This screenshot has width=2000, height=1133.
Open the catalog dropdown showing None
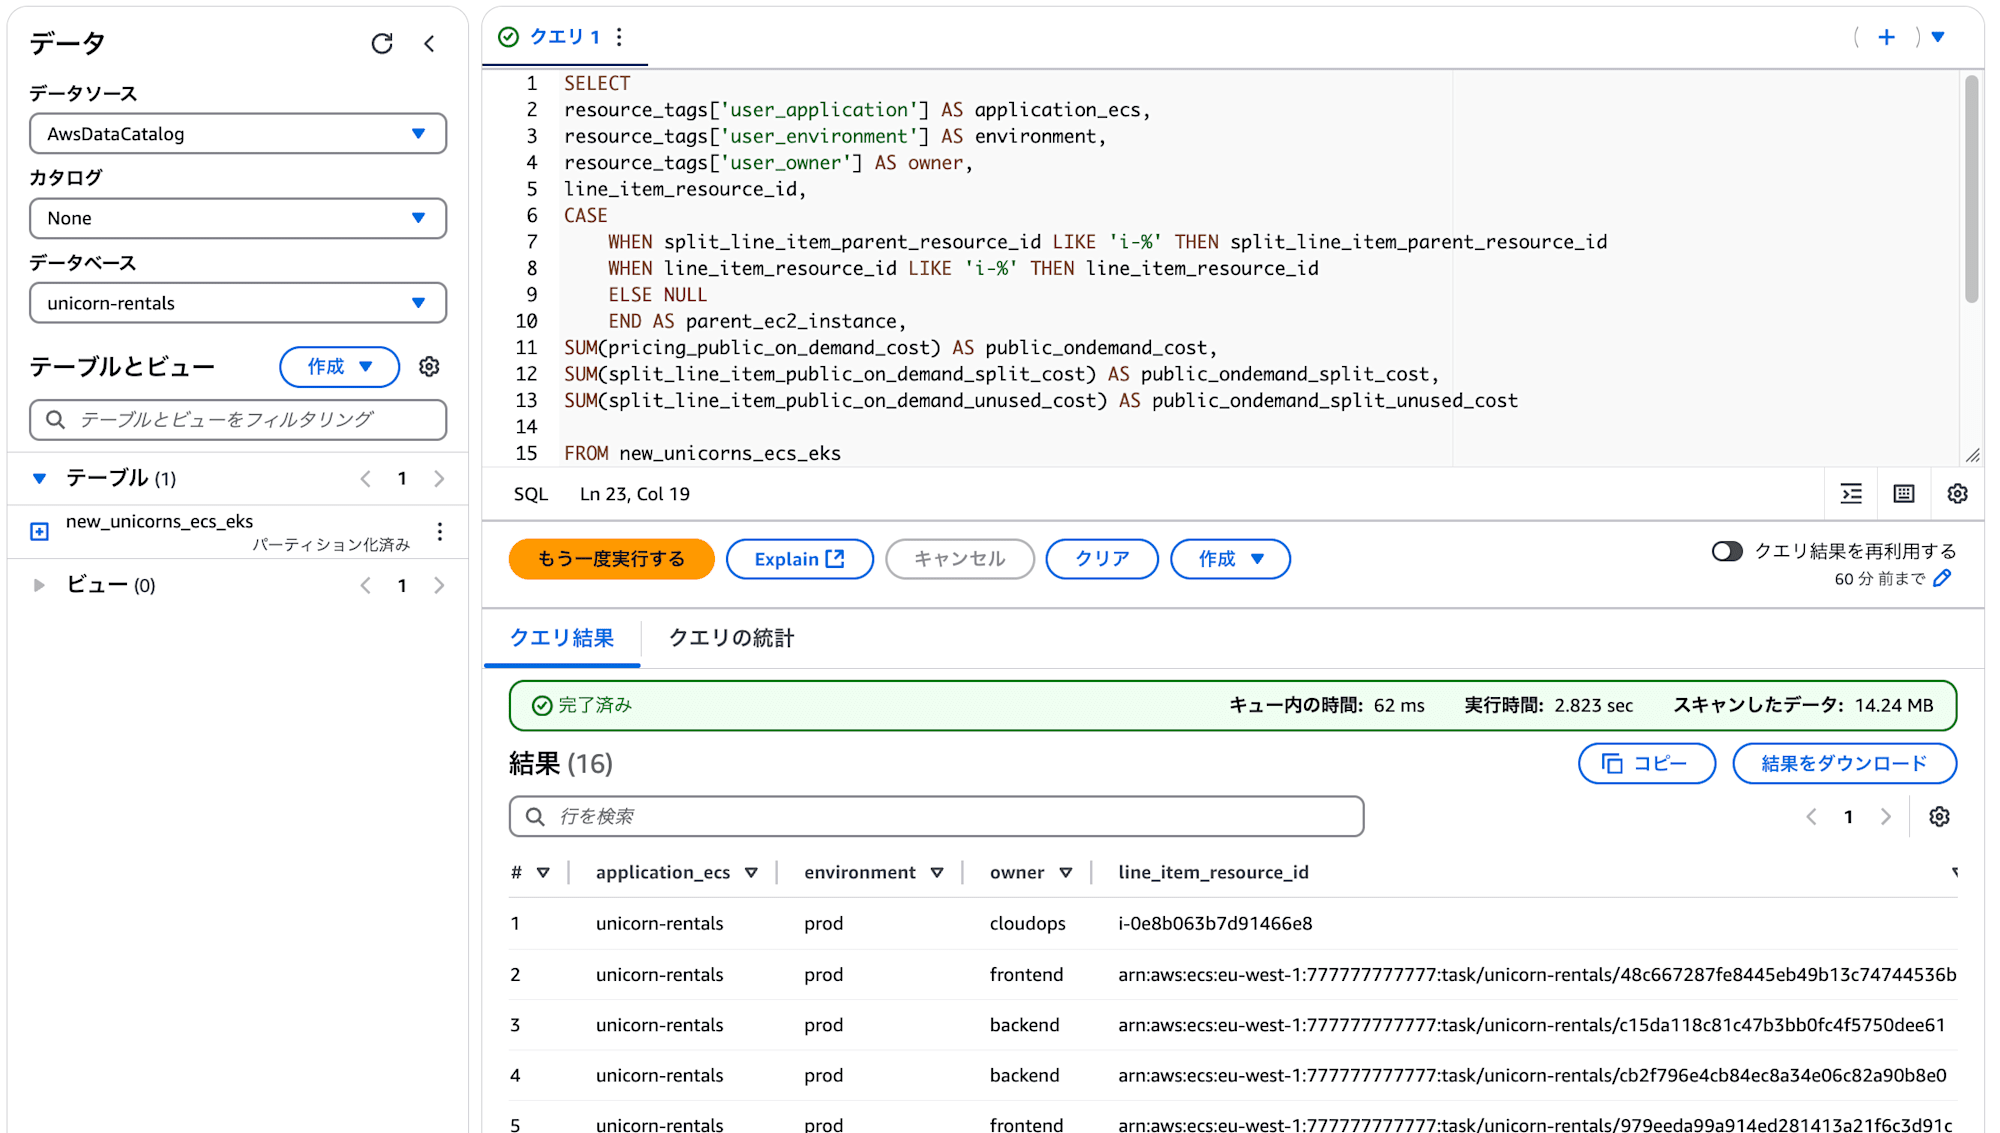[x=238, y=218]
